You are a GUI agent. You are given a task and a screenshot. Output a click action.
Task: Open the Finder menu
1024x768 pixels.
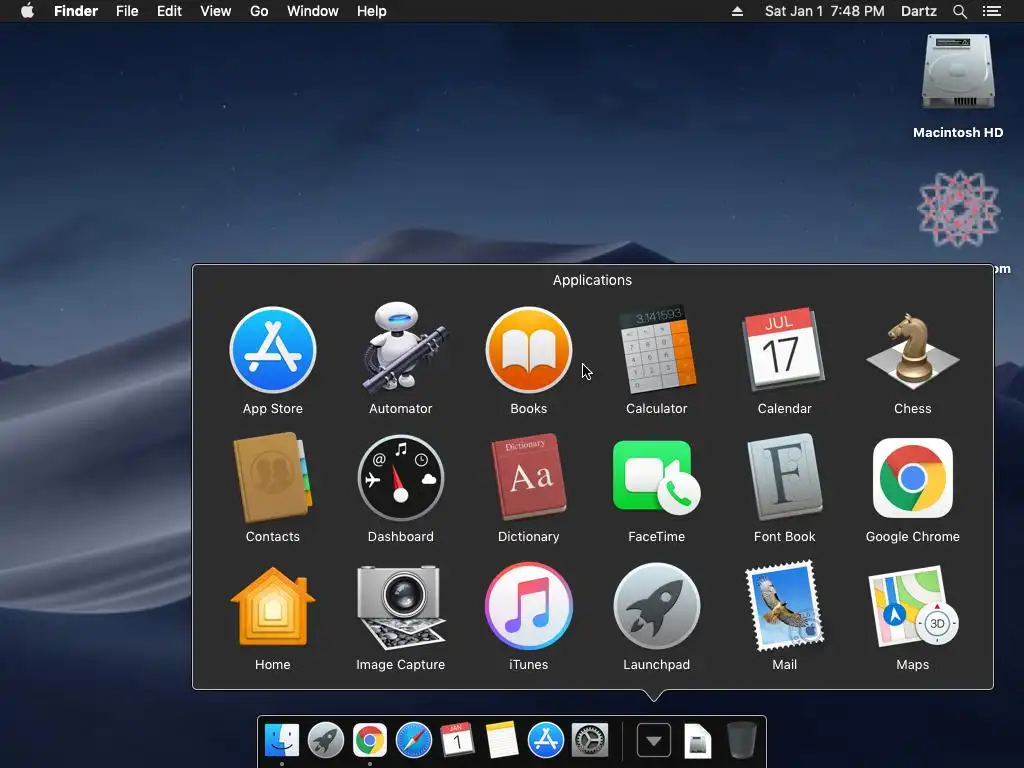pos(76,11)
